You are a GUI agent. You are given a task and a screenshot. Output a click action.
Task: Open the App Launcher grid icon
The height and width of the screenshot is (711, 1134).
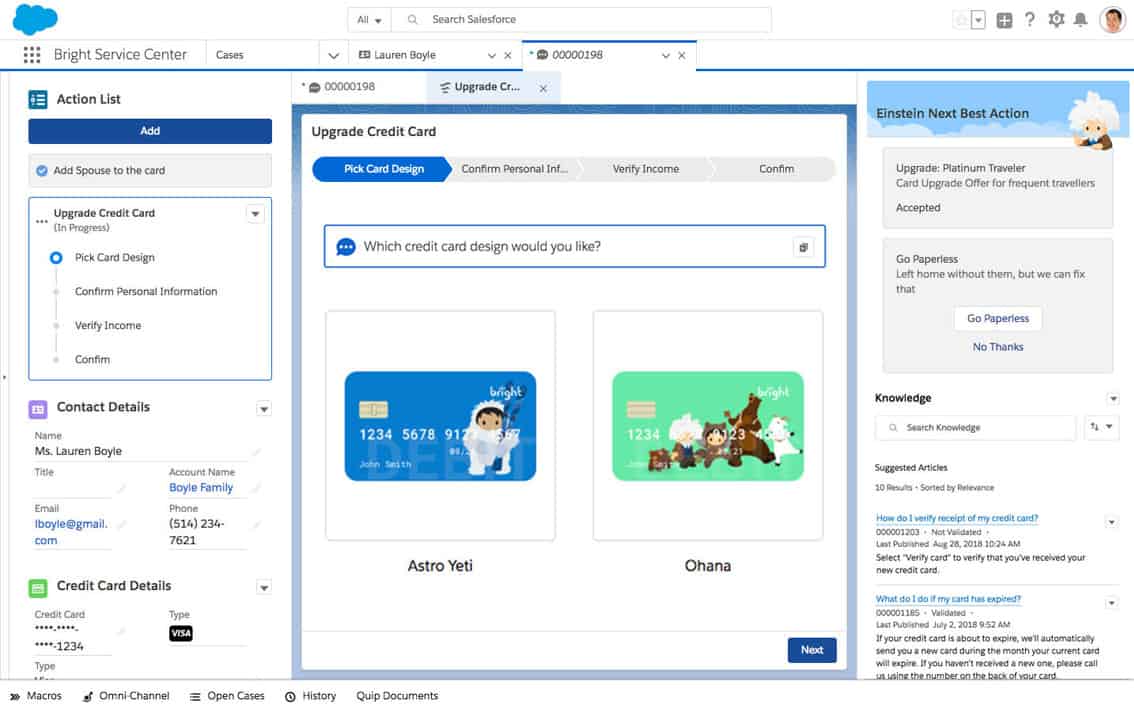click(32, 55)
